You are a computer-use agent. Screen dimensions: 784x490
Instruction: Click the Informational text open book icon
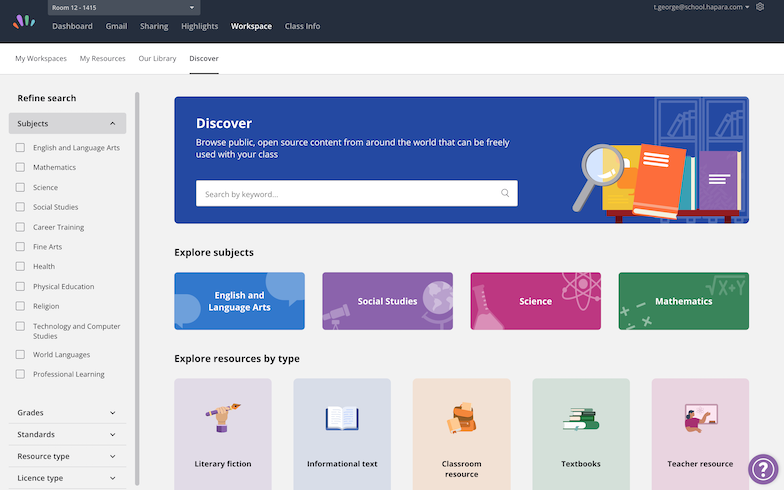pyautogui.click(x=342, y=418)
